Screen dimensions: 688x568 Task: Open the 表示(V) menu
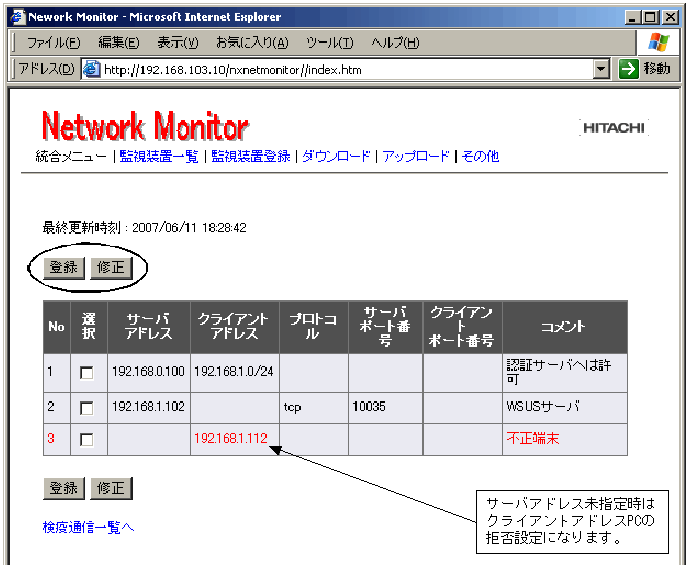(178, 43)
